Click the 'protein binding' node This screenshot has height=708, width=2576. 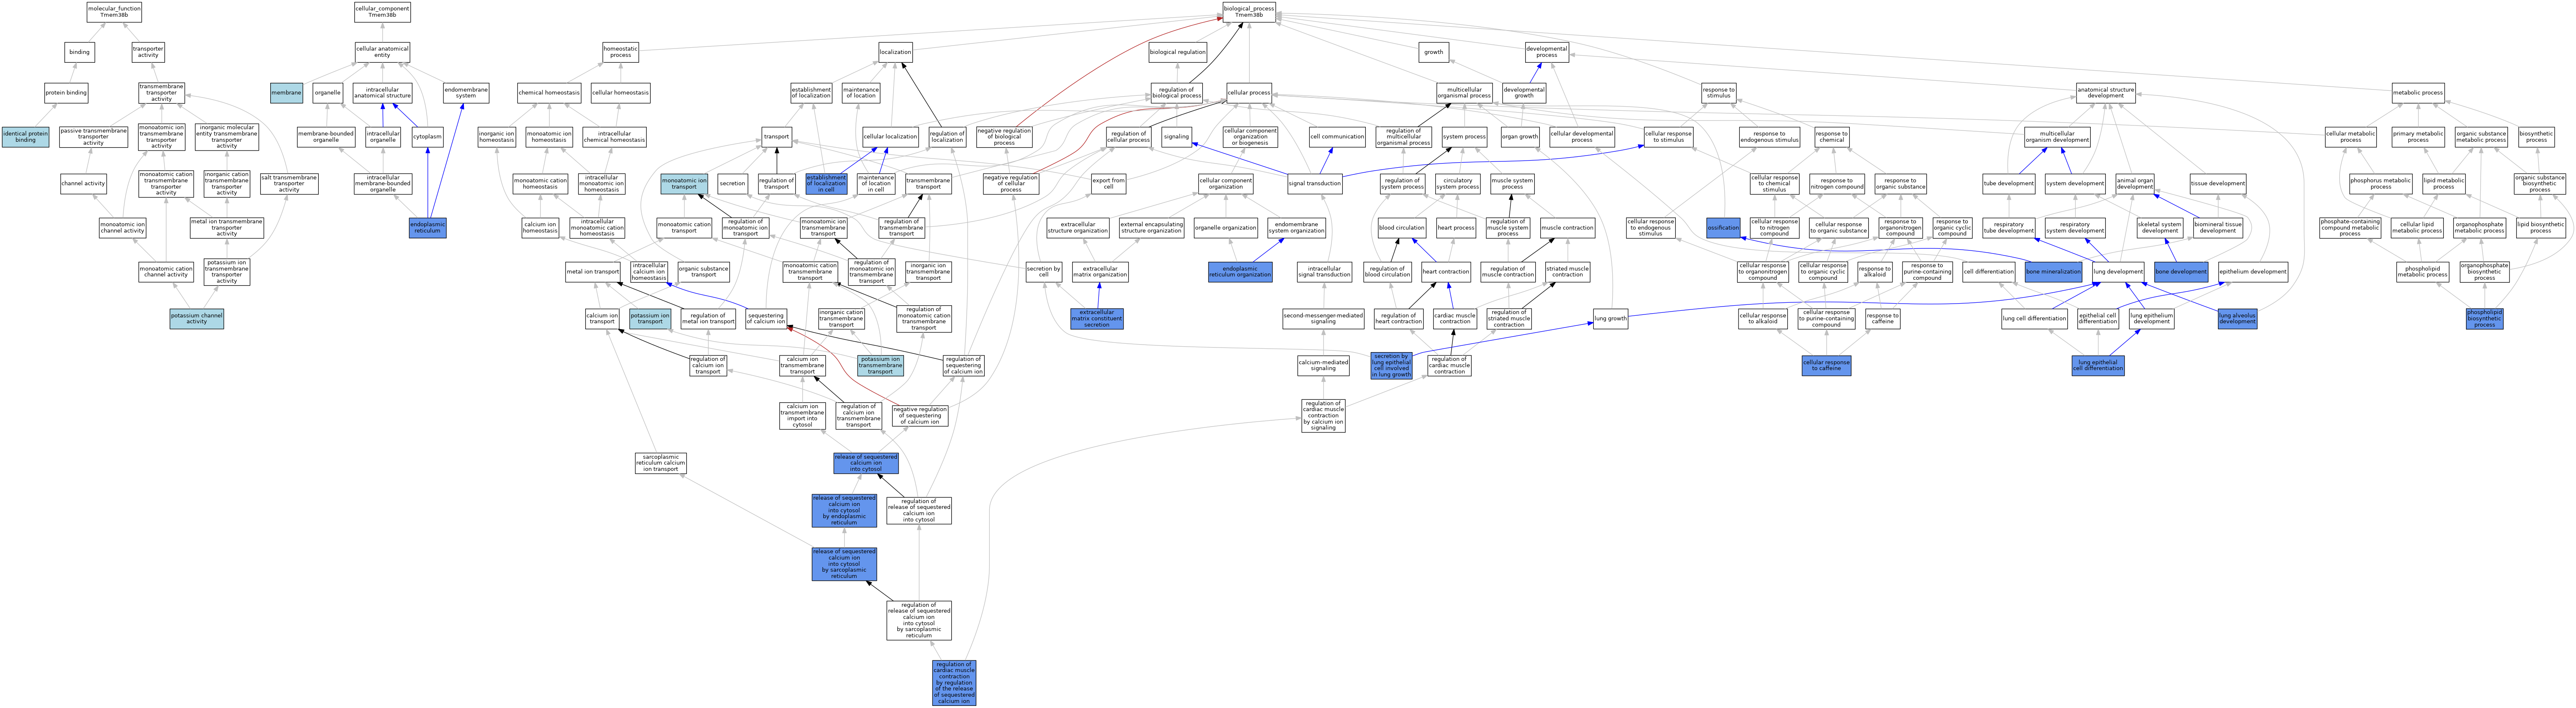tap(66, 93)
